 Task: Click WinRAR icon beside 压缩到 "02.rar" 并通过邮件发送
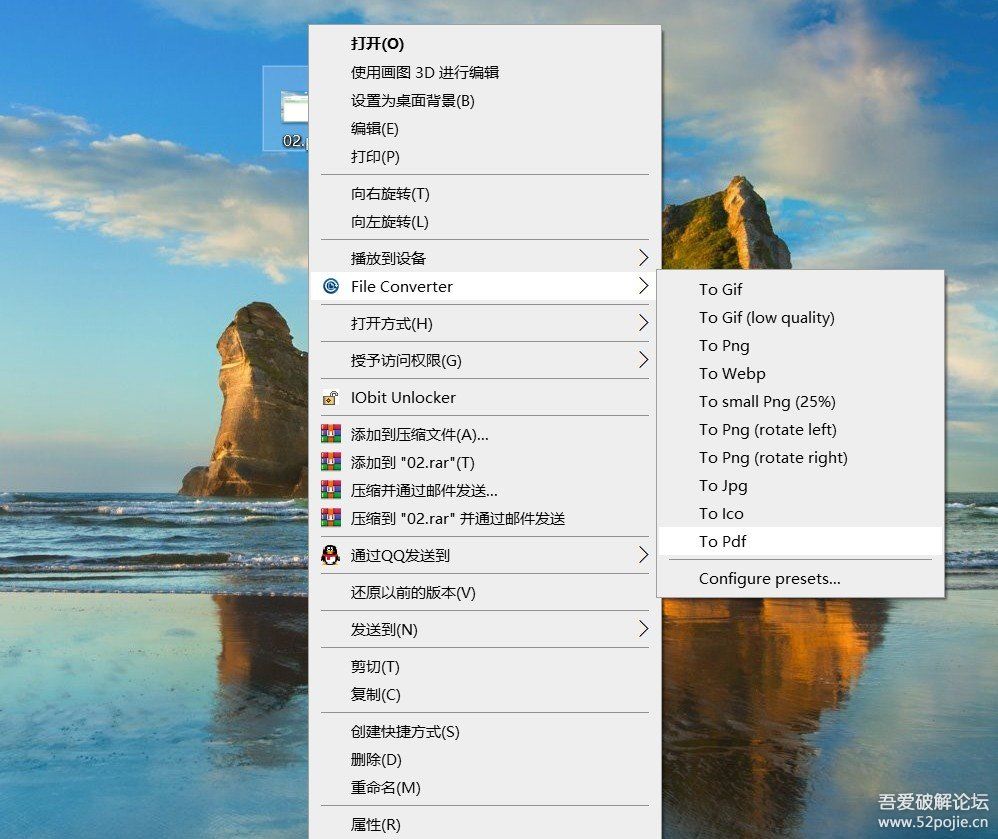coord(331,518)
